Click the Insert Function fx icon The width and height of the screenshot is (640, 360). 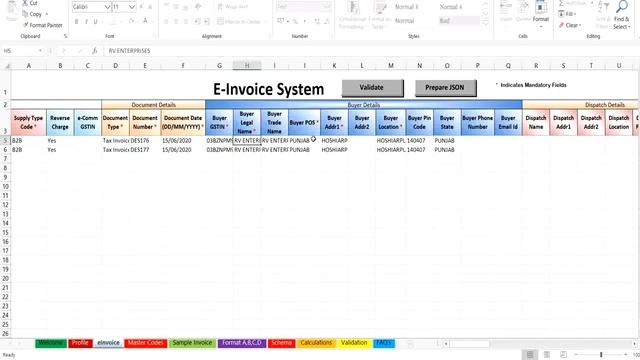click(x=94, y=51)
